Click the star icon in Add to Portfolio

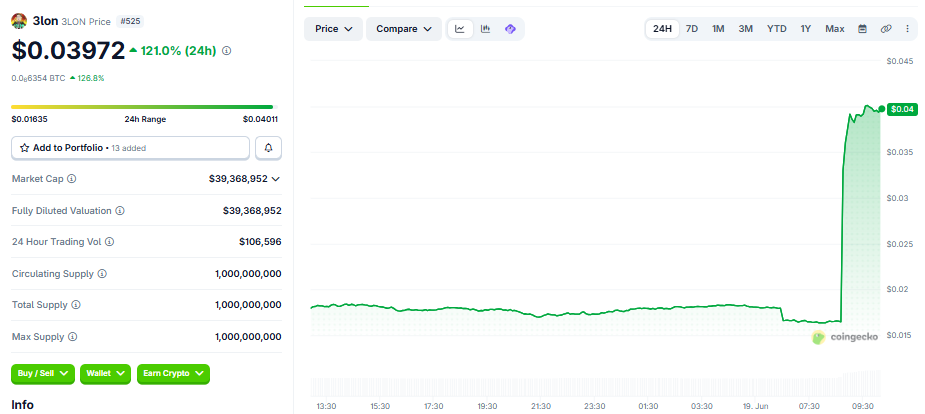[24, 148]
